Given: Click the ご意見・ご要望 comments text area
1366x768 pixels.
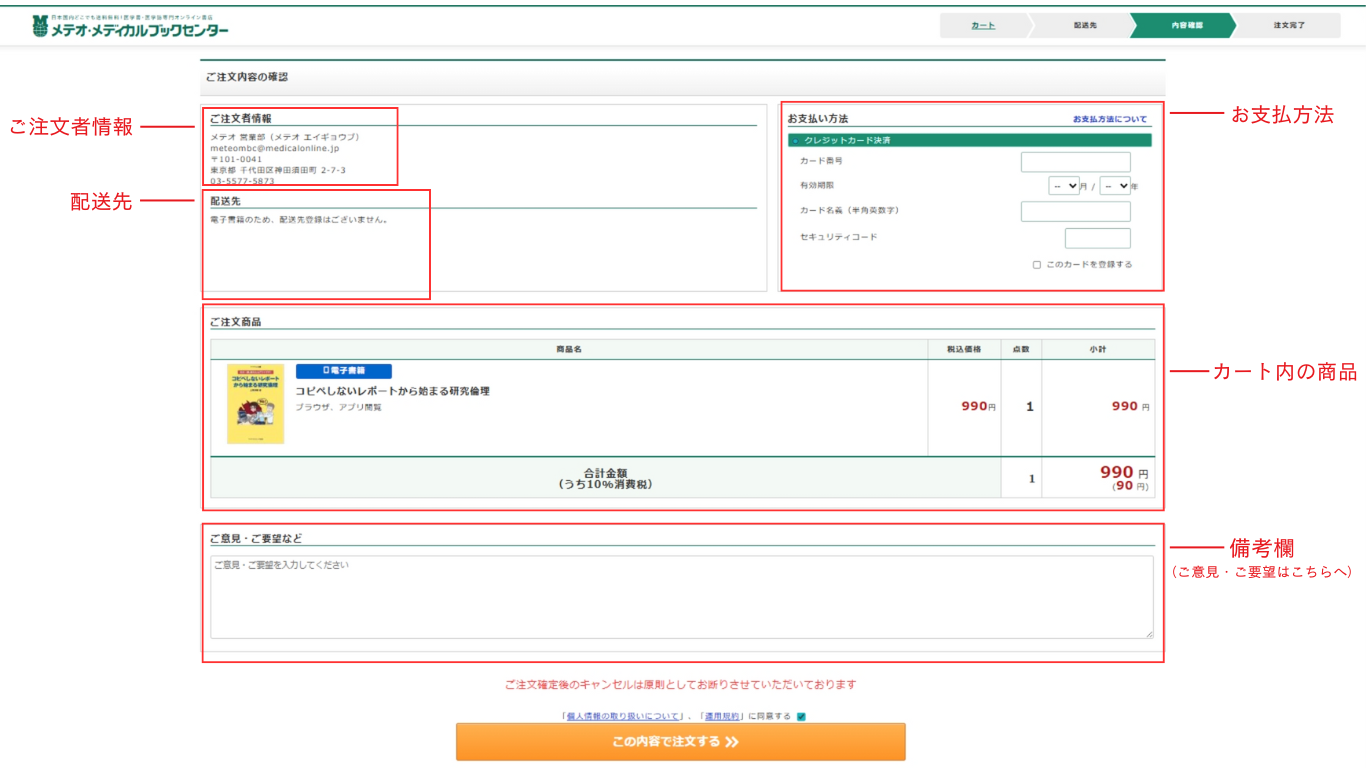Looking at the screenshot, I should click(680, 597).
